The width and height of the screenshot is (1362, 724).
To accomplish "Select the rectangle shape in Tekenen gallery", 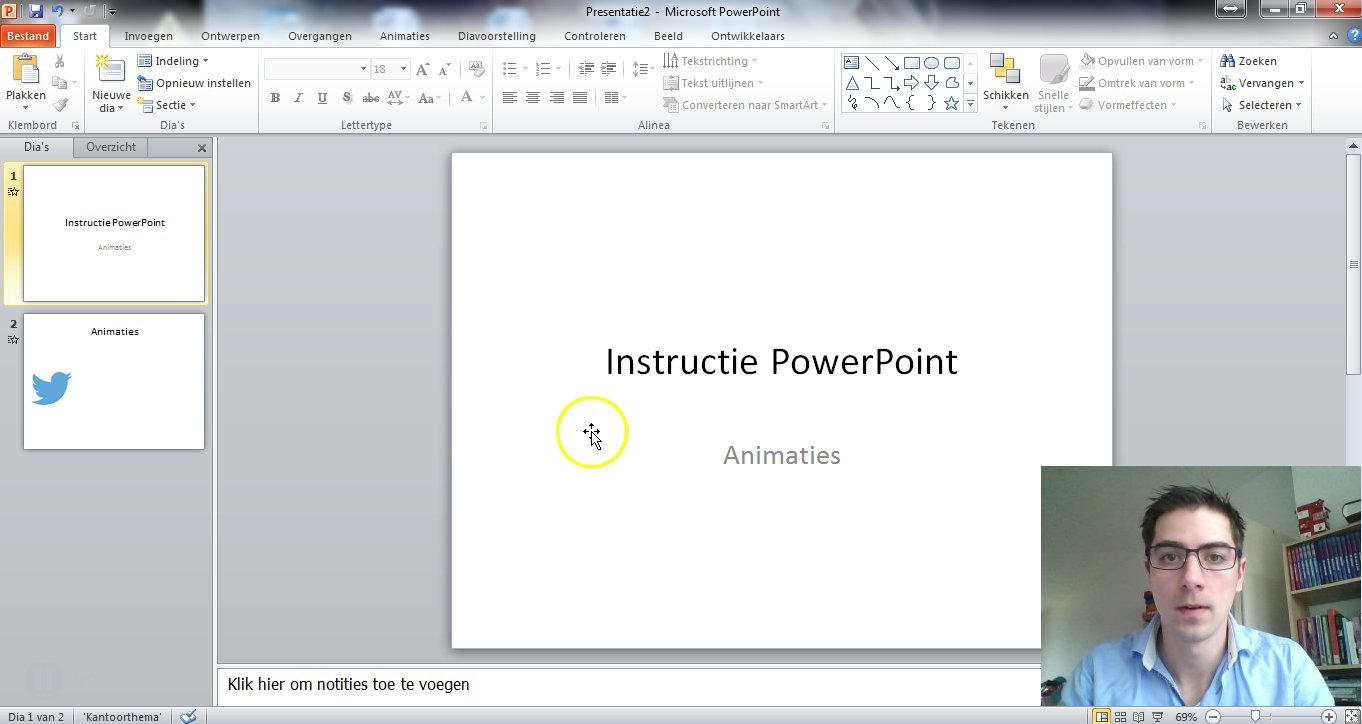I will pos(911,62).
